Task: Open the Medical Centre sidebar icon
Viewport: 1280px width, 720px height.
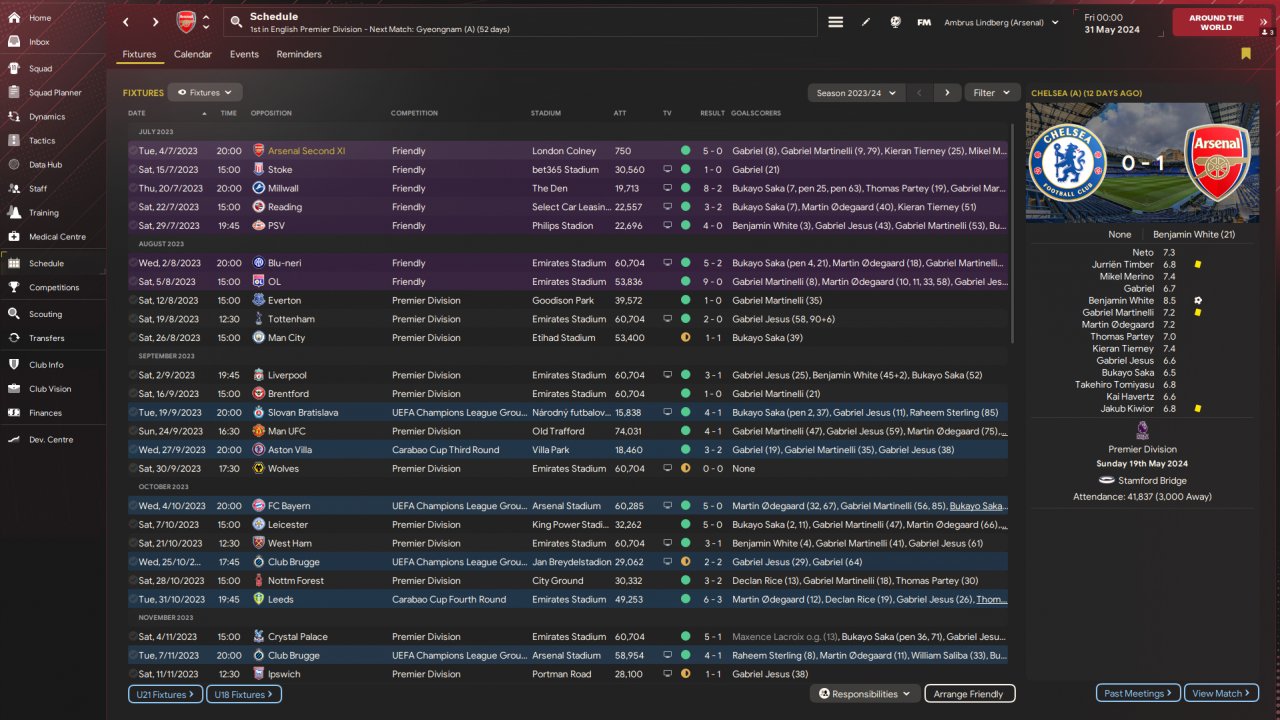Action: pyautogui.click(x=15, y=237)
